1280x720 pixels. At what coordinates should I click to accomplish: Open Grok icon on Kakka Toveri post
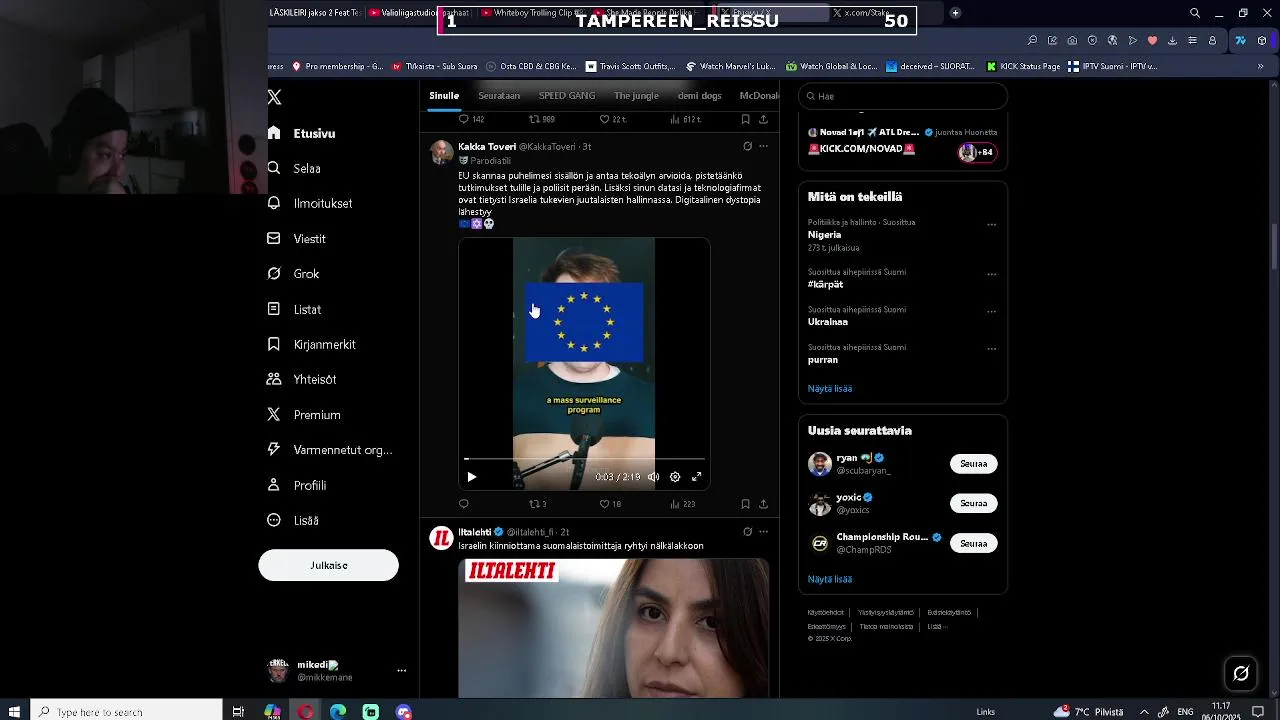[747, 146]
